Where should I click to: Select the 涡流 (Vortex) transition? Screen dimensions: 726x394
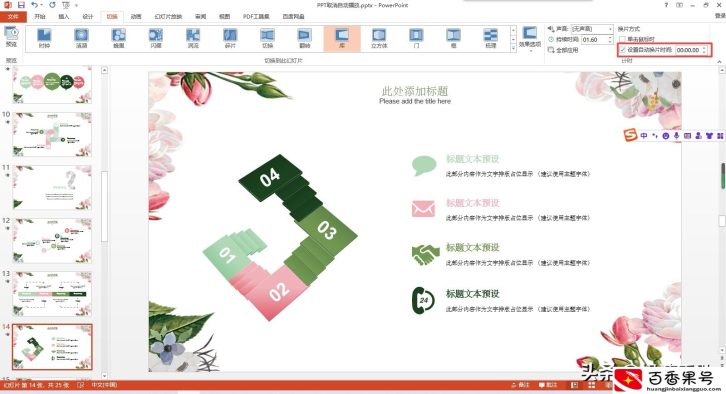tap(193, 38)
